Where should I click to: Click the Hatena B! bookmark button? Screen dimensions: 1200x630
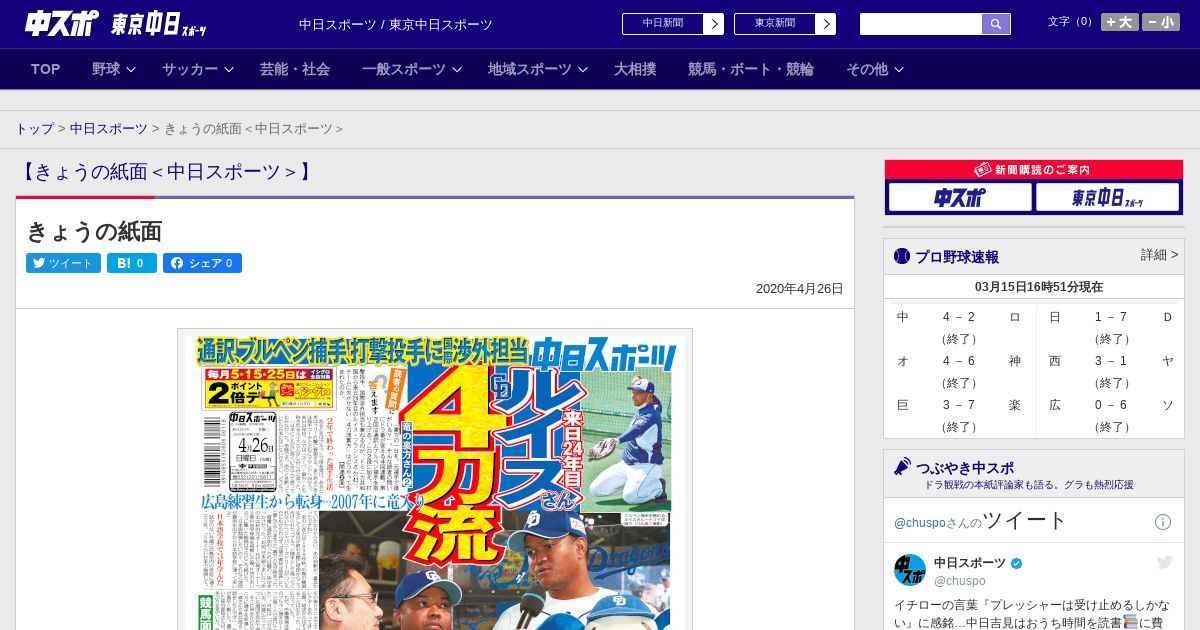[x=132, y=263]
